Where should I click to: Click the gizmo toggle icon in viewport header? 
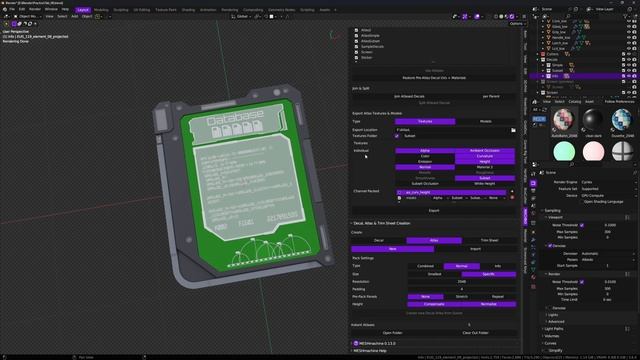point(465,16)
